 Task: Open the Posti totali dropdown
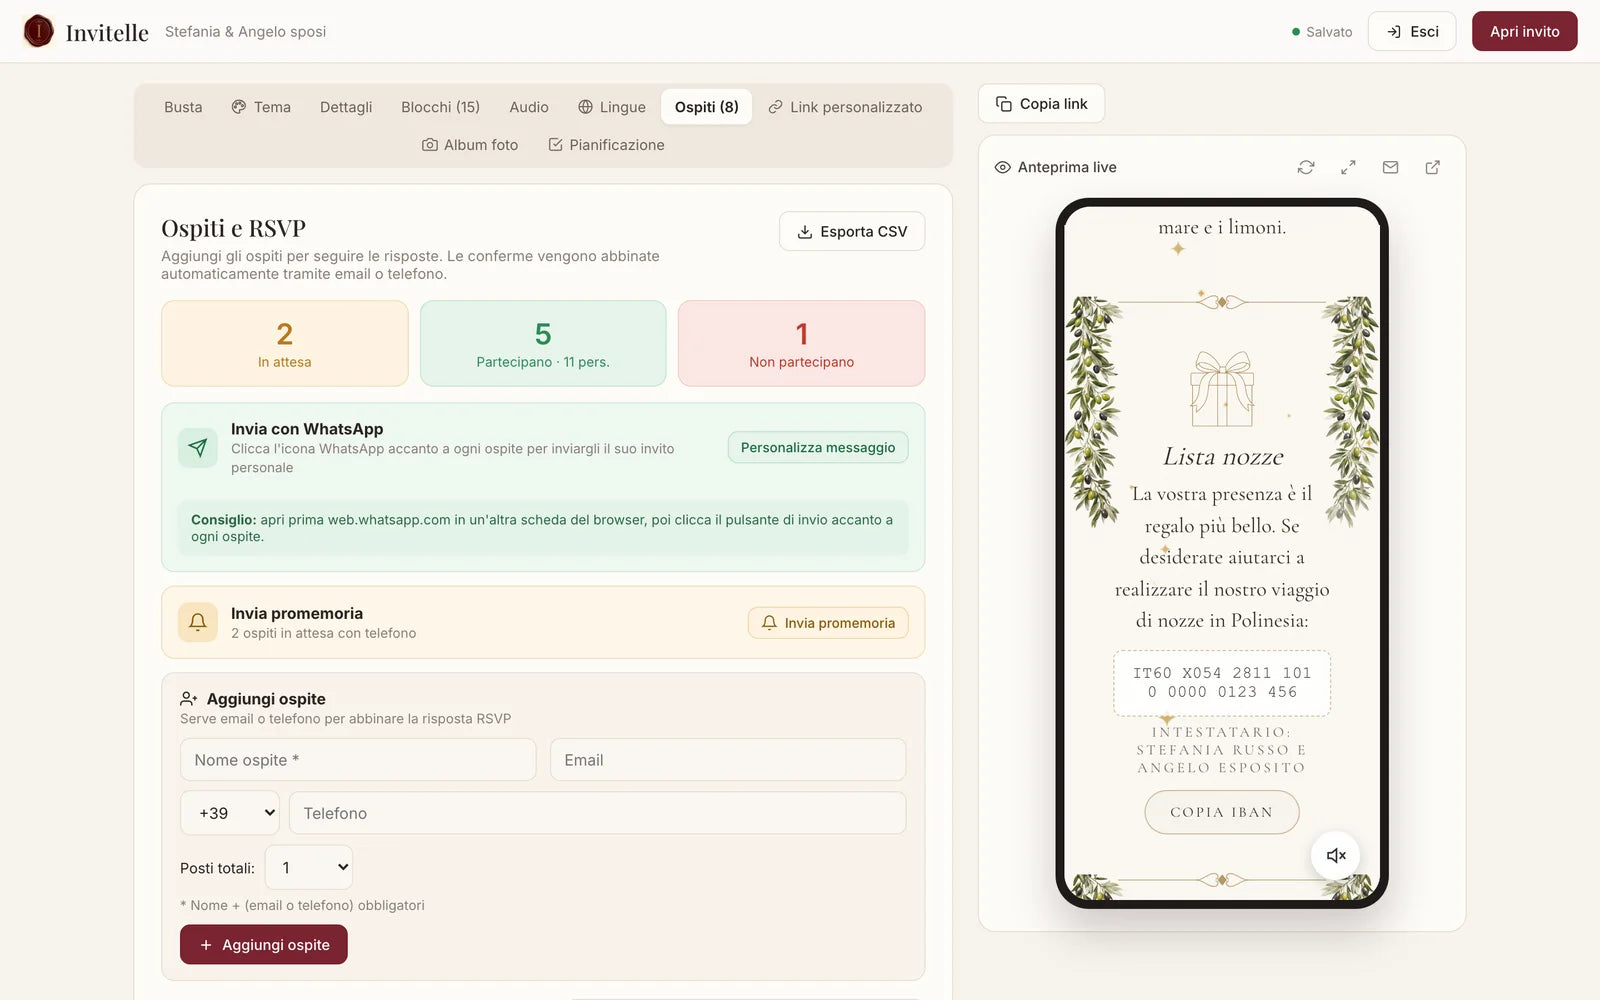coord(309,867)
